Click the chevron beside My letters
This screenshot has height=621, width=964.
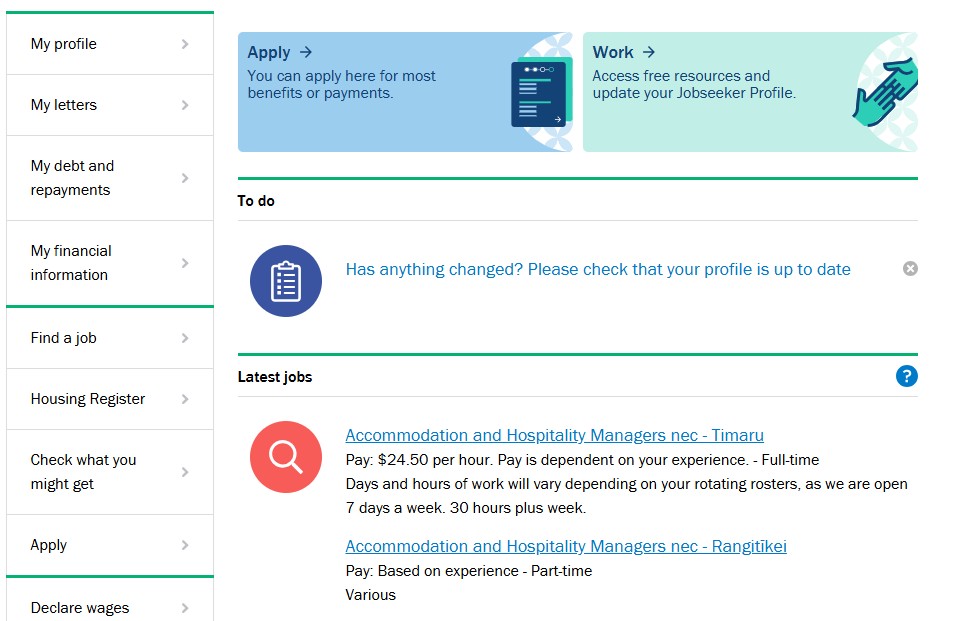pos(185,105)
